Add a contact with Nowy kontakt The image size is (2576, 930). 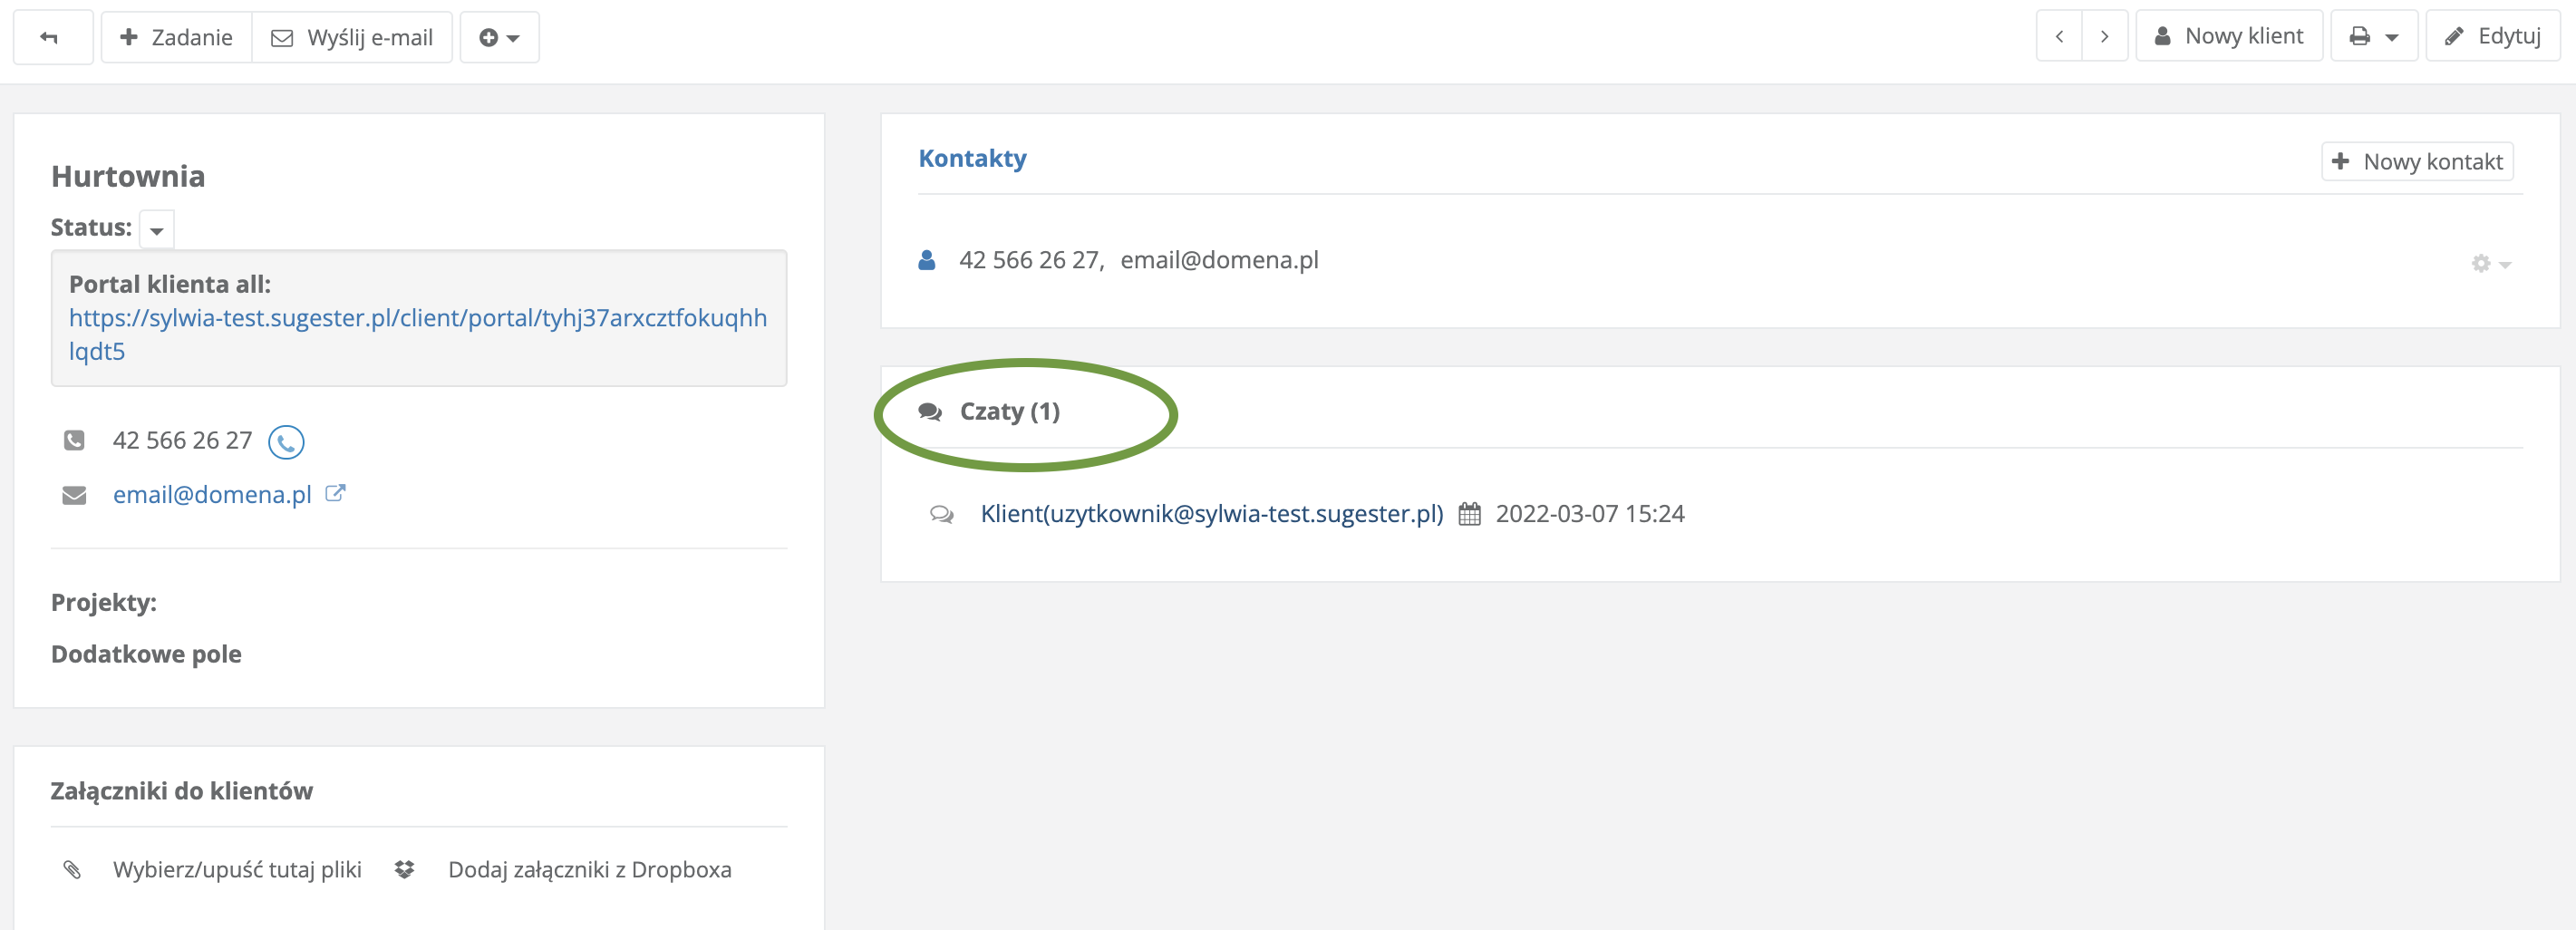pyautogui.click(x=2416, y=162)
